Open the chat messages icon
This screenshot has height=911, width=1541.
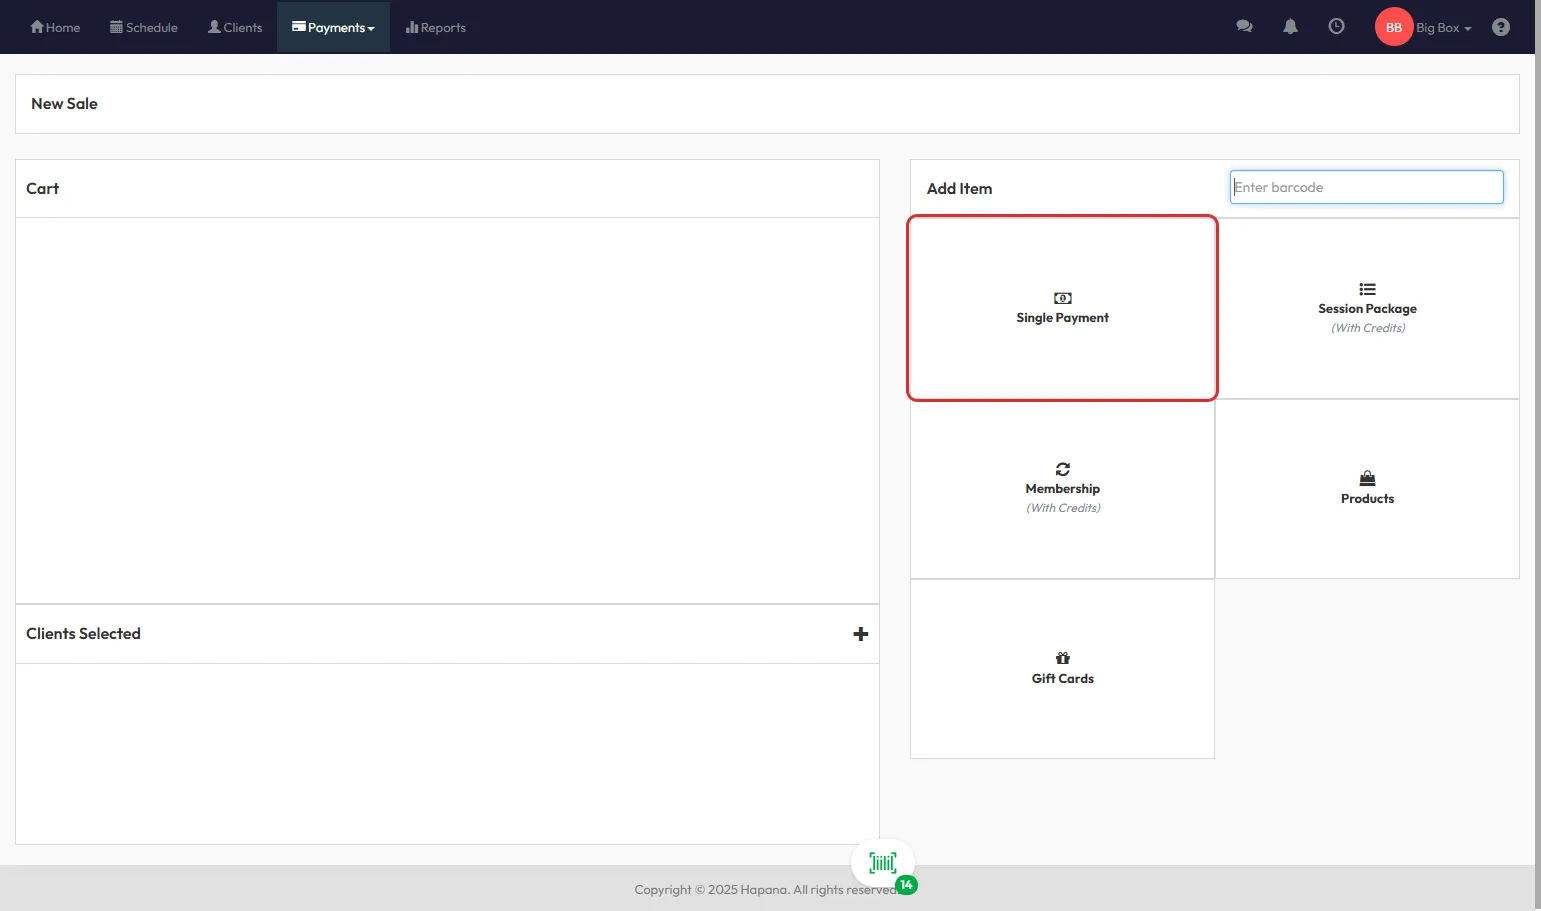[1244, 27]
